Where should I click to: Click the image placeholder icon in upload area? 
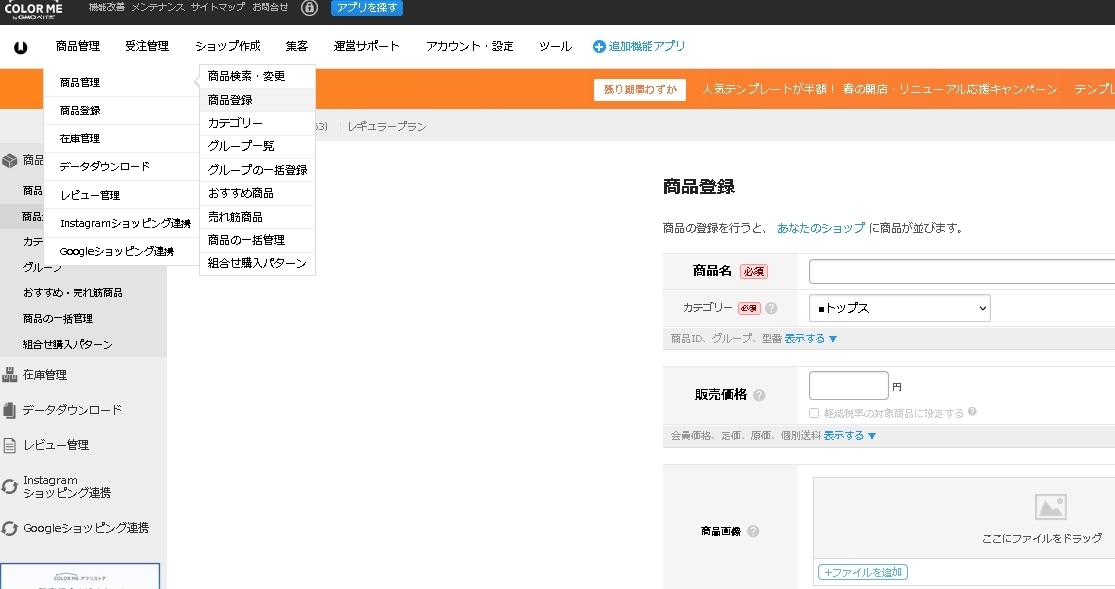point(1050,507)
